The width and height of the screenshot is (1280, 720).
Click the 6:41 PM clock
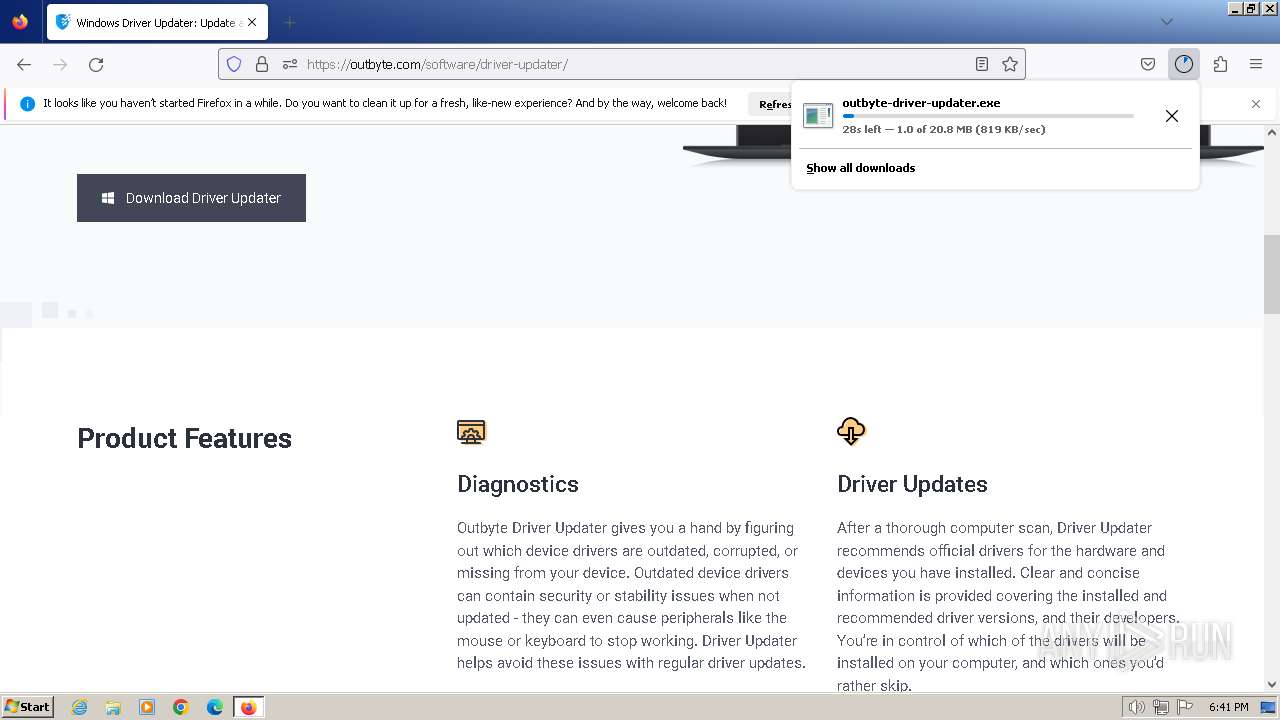pyautogui.click(x=1228, y=707)
